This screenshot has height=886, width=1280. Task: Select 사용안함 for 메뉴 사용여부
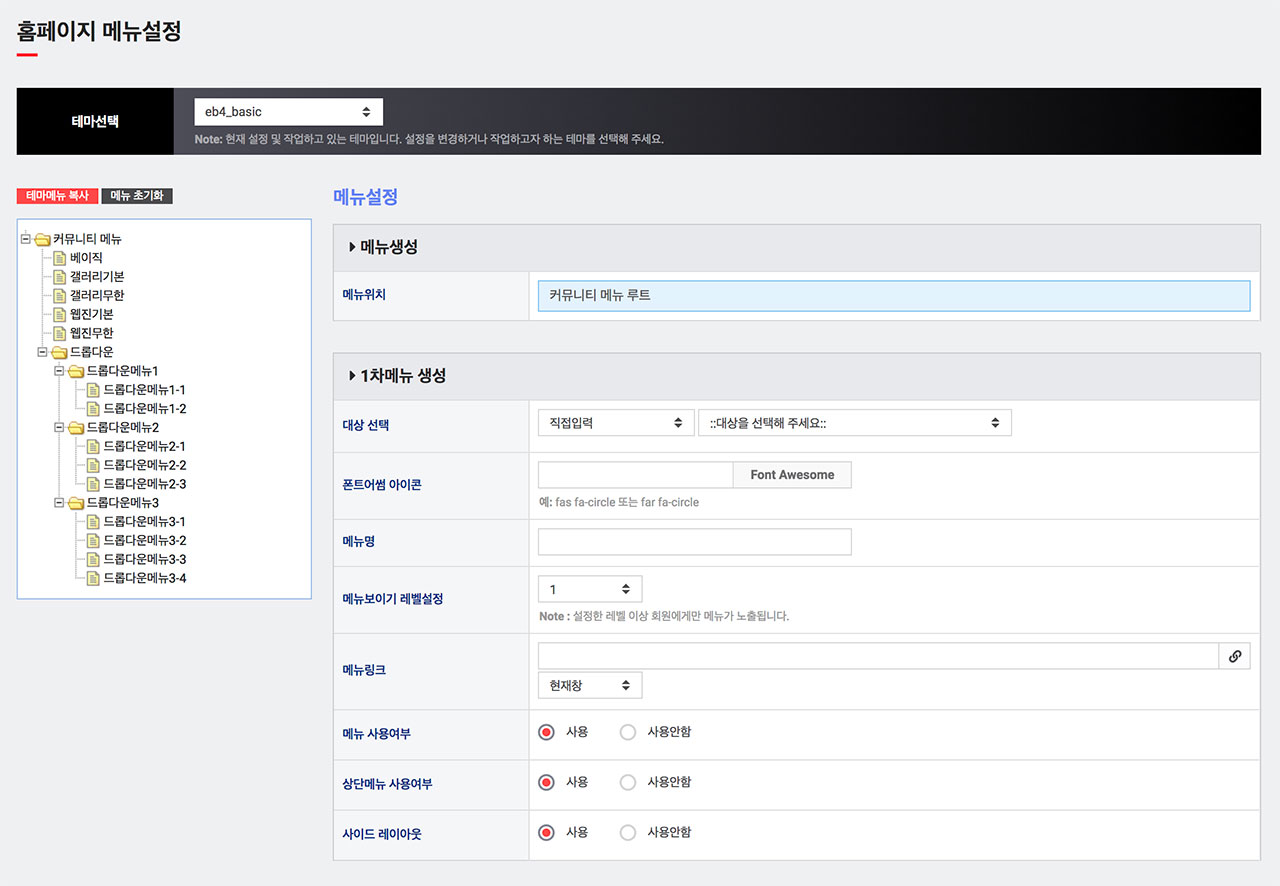pos(628,732)
